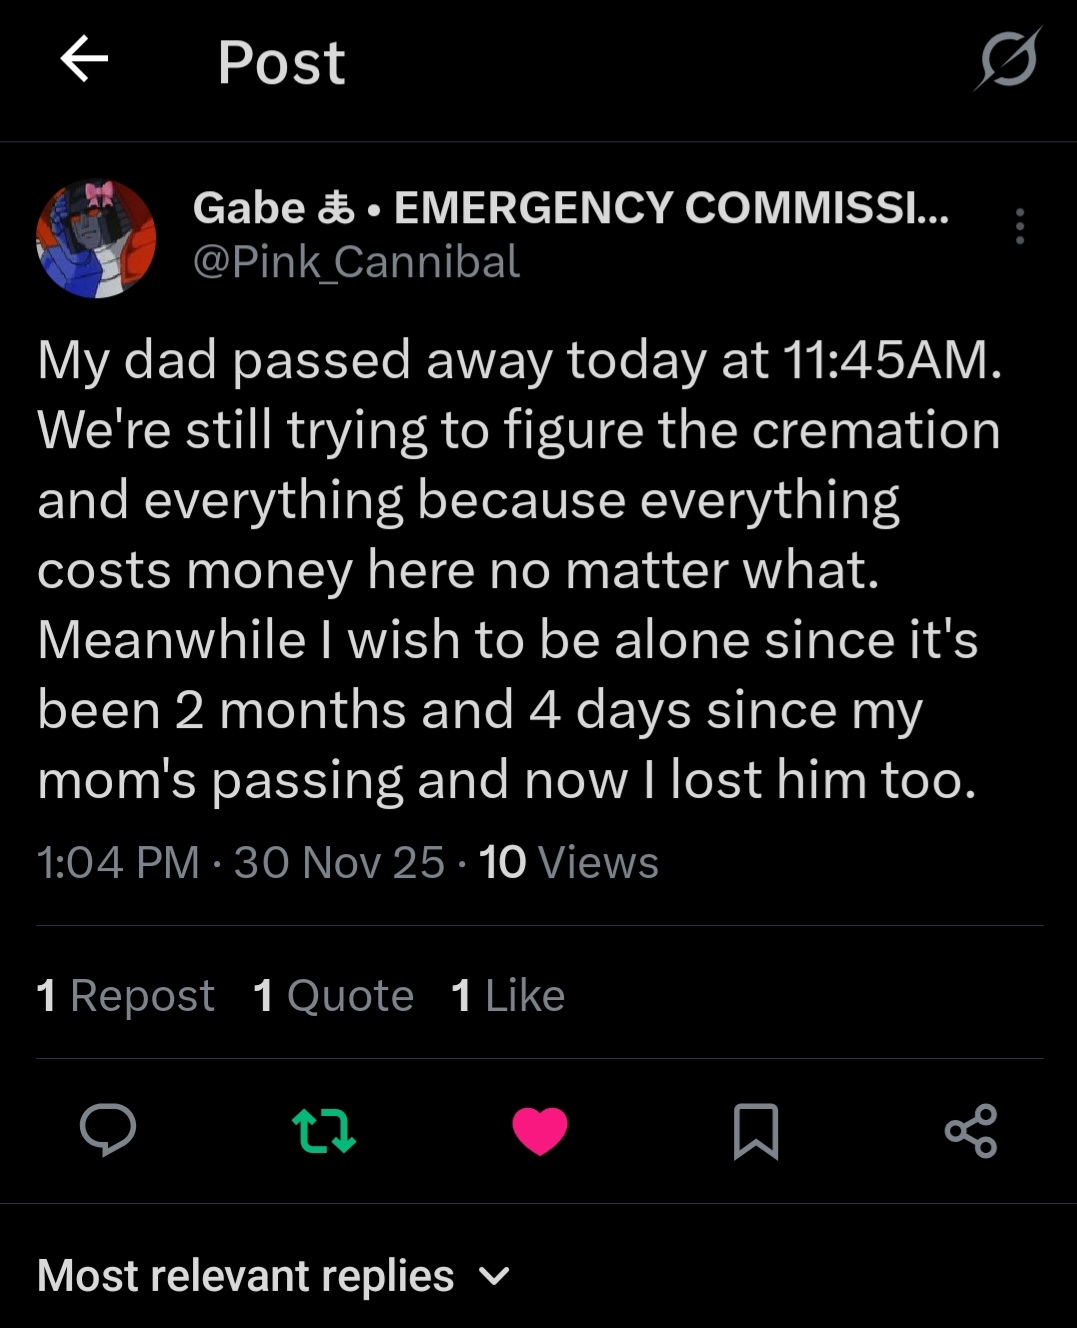Tap the back arrow icon
The width and height of the screenshot is (1077, 1328).
point(84,60)
